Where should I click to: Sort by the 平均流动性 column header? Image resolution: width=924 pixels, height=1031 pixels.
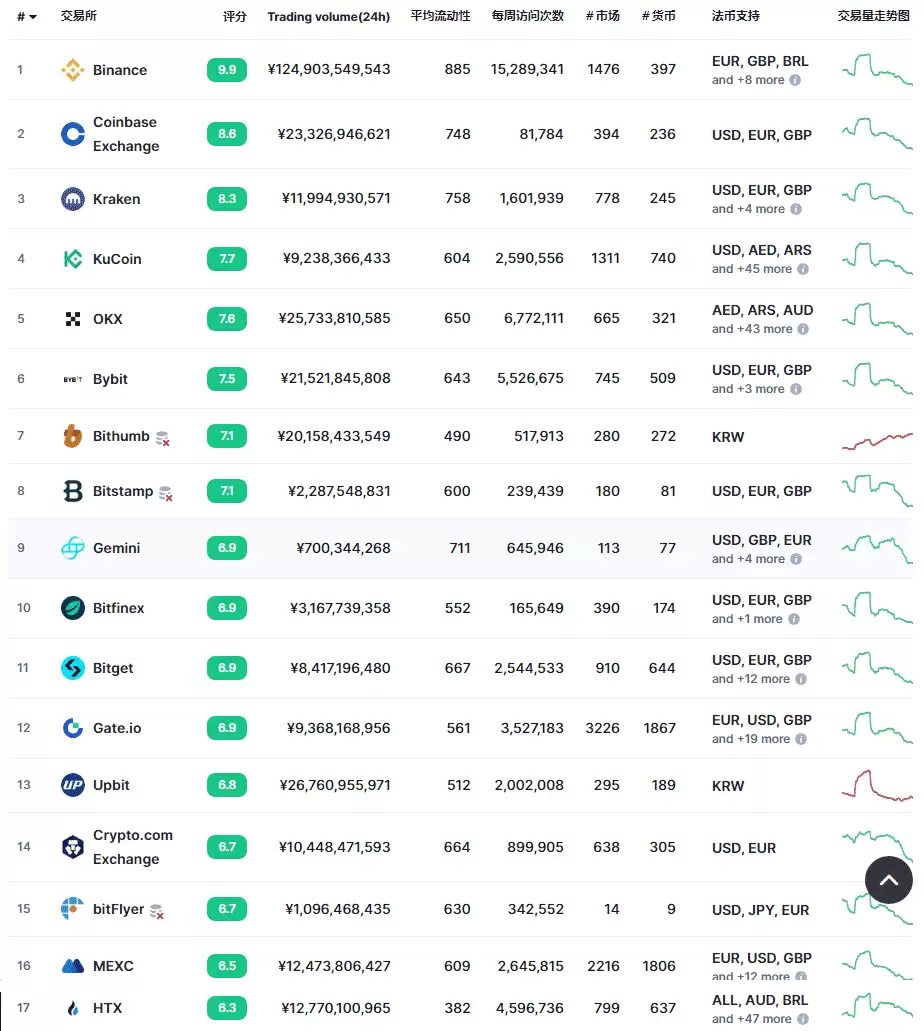pos(440,16)
